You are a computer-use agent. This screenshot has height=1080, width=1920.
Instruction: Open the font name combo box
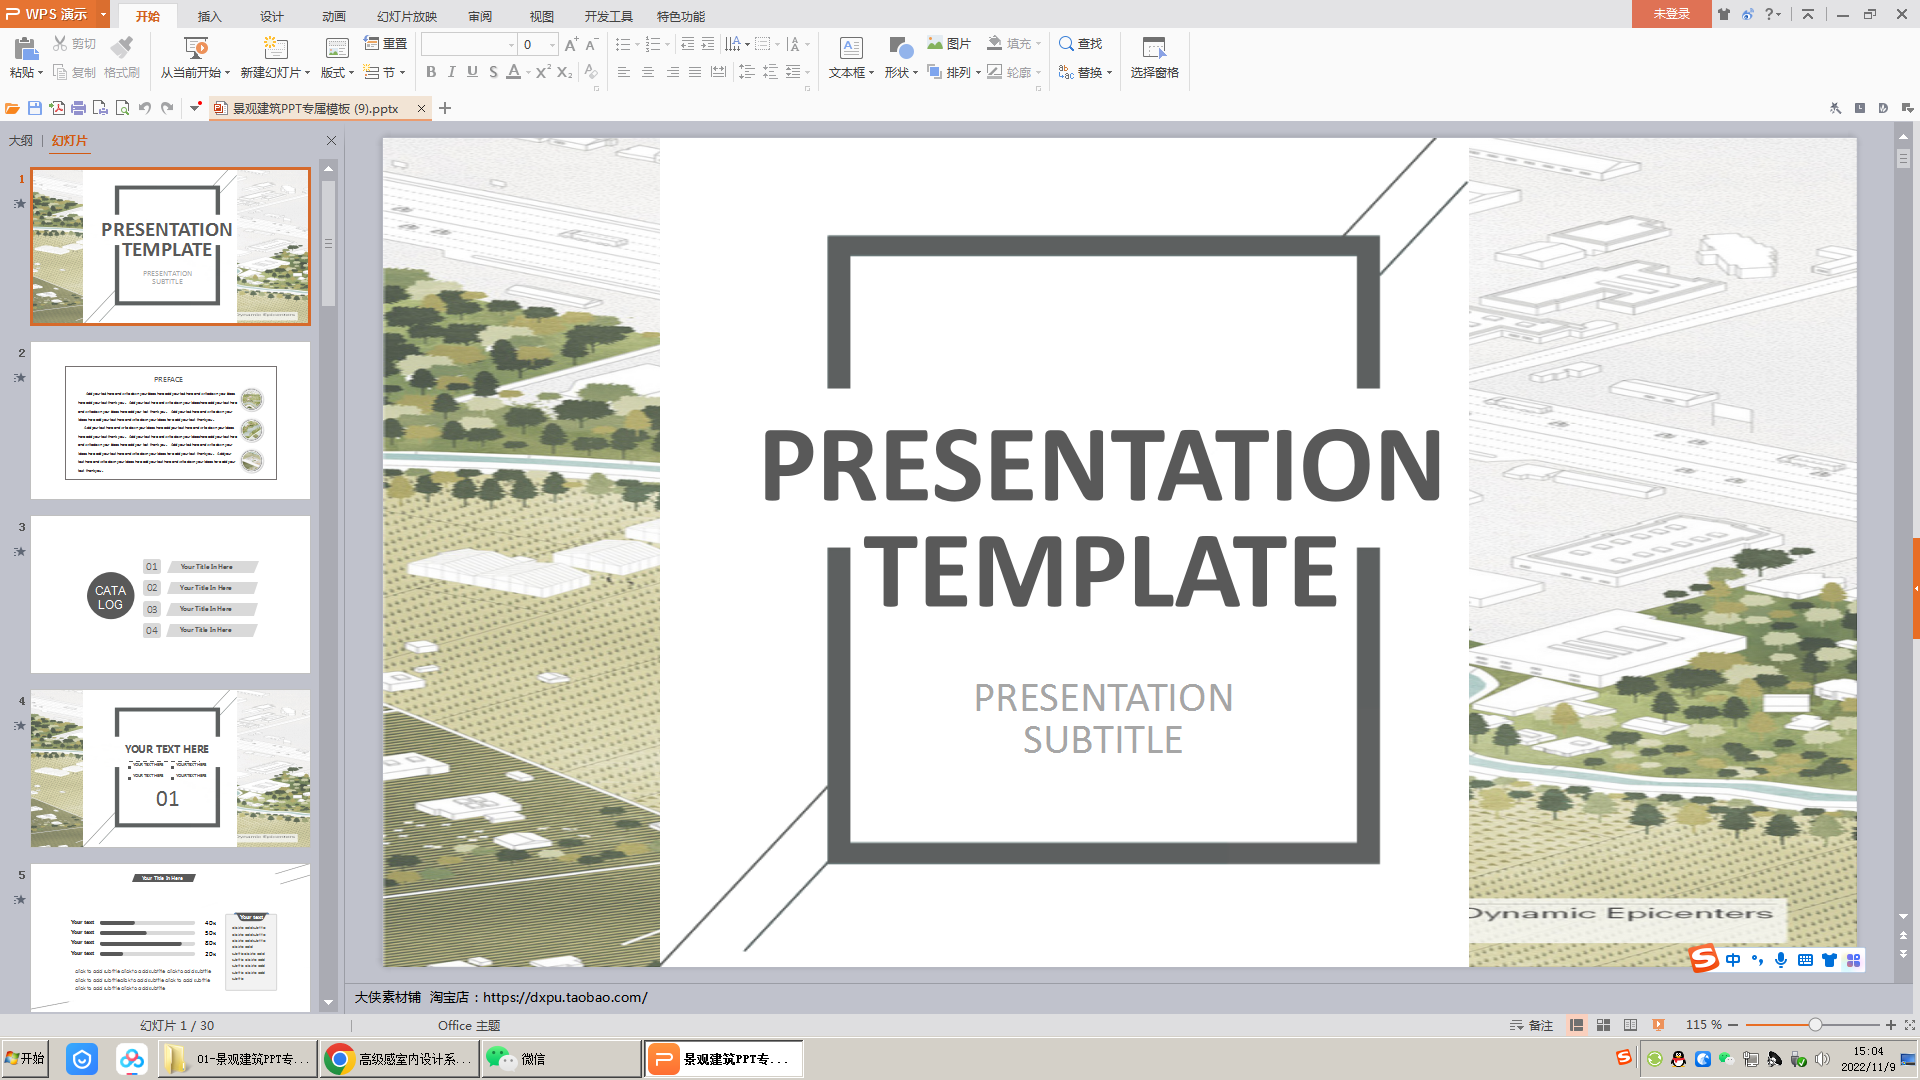point(468,44)
